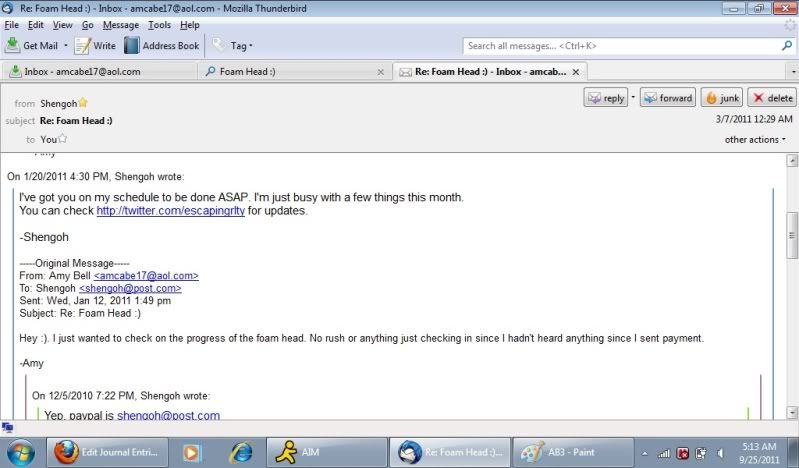Screen dimensions: 799x468
Task: Open the reply options dropdown arrow
Action: pyautogui.click(x=633, y=97)
